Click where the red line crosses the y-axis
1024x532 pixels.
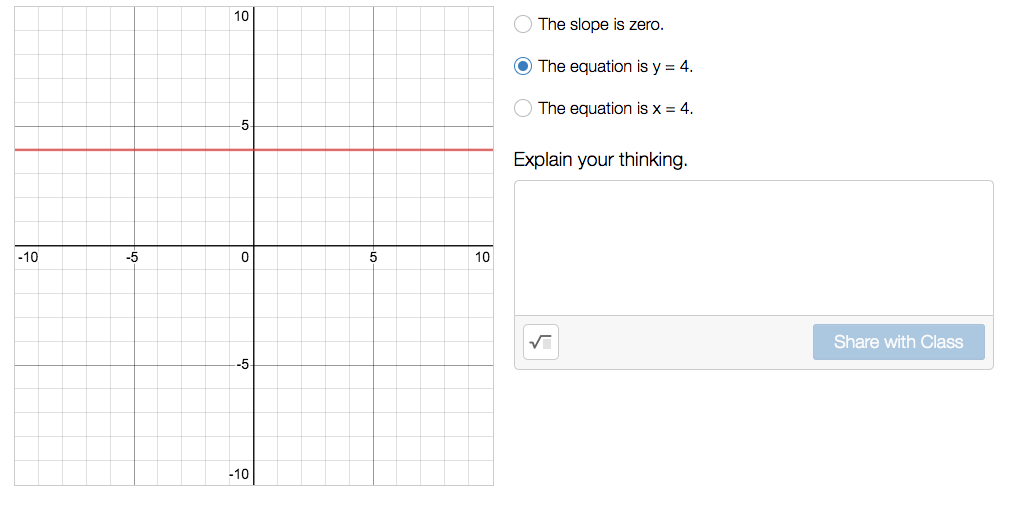(254, 150)
